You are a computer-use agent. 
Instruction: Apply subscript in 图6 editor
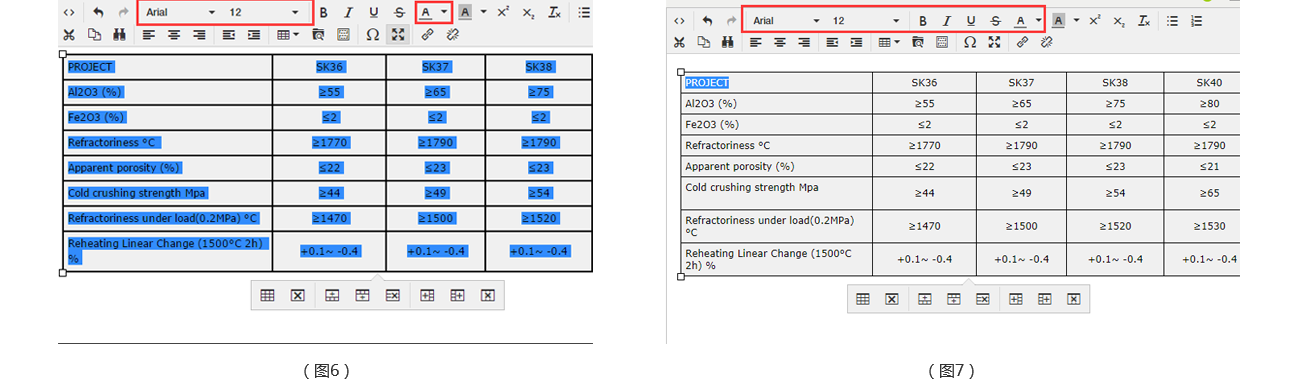[x=528, y=13]
